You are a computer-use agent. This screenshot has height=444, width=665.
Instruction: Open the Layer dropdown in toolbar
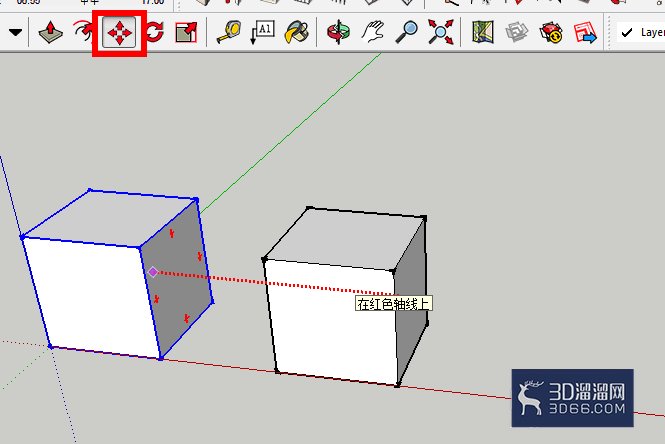641,32
